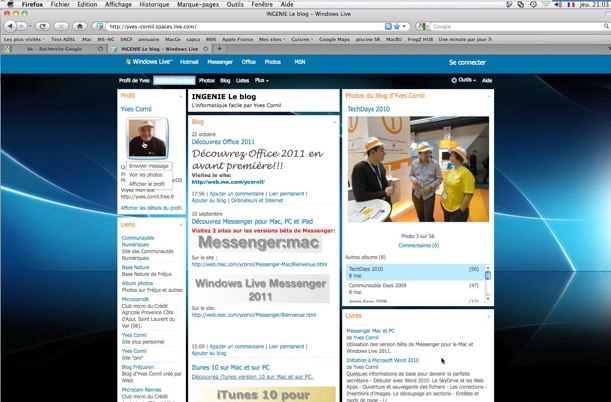Click the French flag input source icon
611x402 pixels.
pos(571,4)
